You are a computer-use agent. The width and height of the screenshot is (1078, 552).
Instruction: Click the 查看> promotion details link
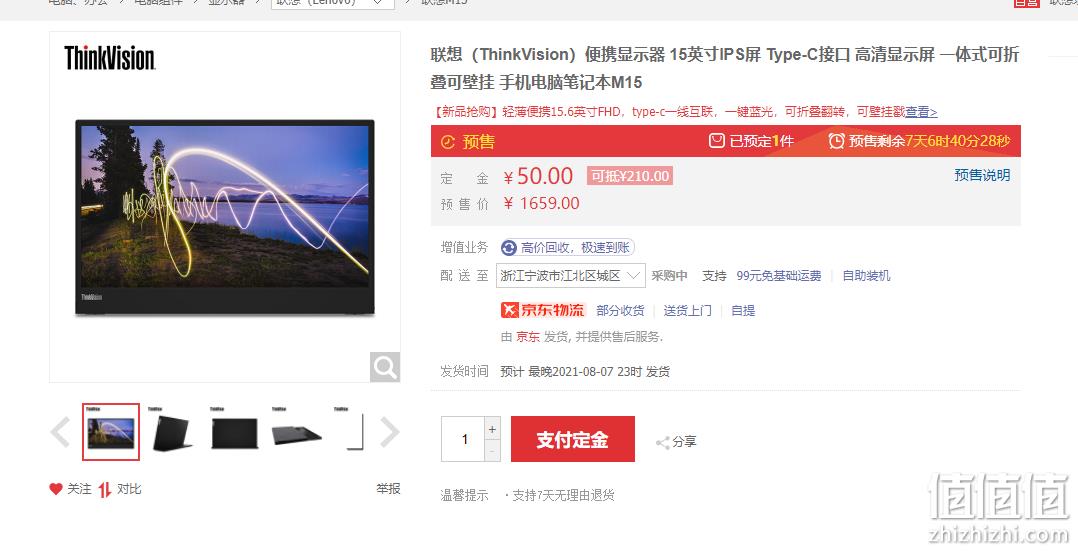pos(921,111)
